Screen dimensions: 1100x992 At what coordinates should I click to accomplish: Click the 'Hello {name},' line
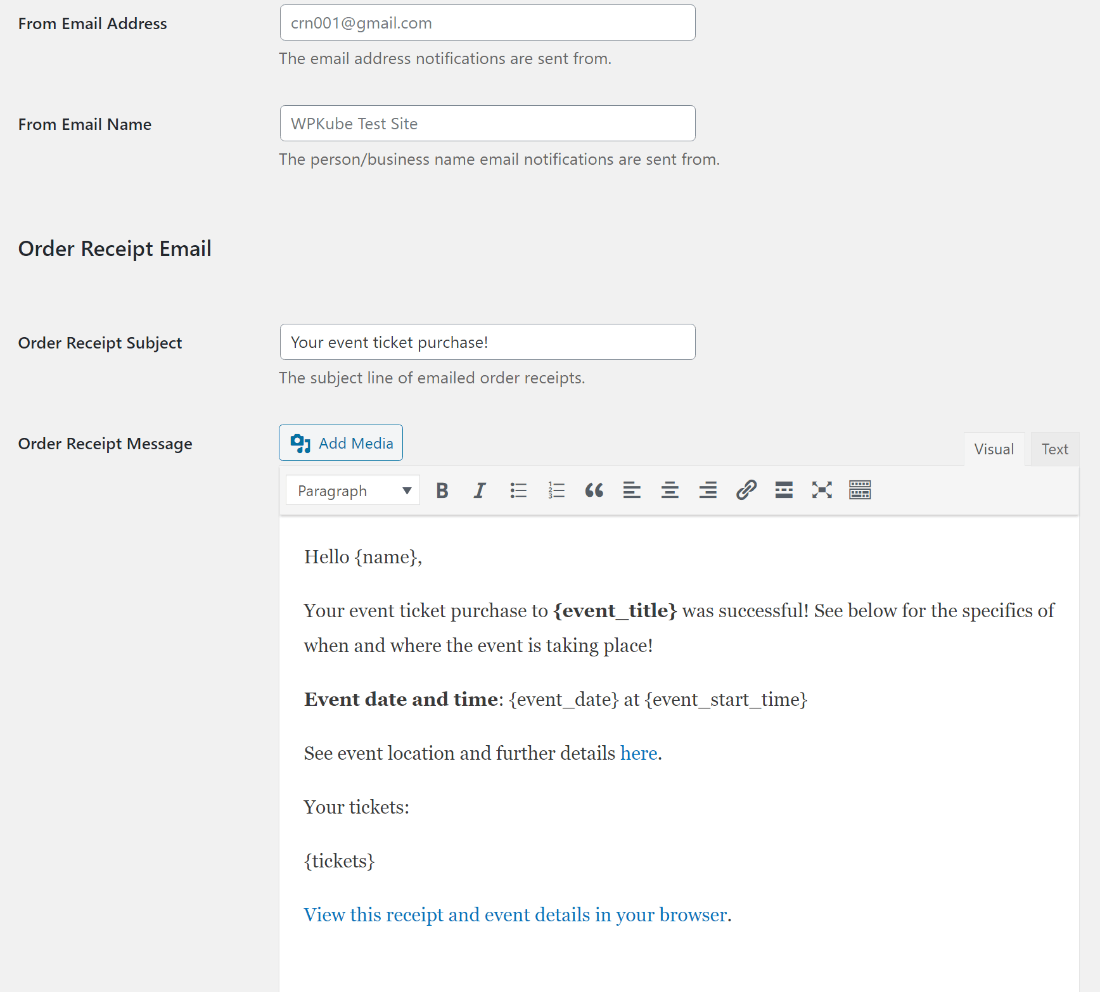tap(363, 557)
